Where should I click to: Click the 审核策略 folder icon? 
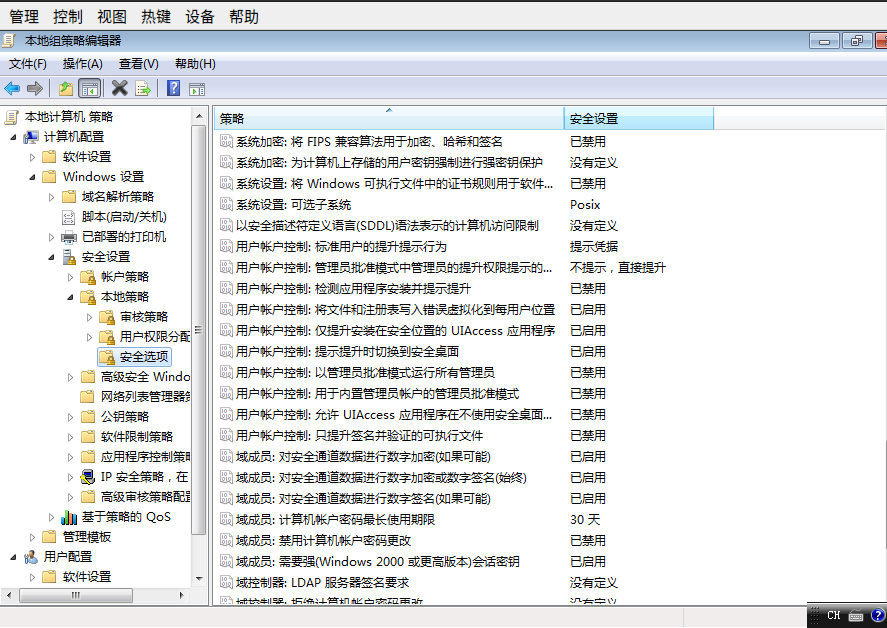(107, 317)
